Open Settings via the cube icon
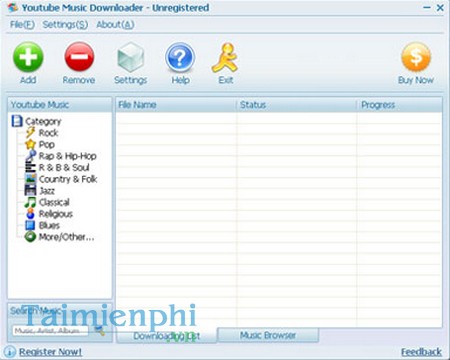The image size is (450, 360). 131,57
